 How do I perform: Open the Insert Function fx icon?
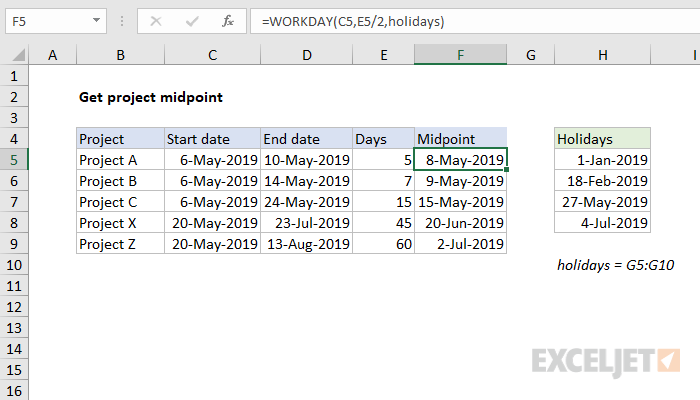coord(228,21)
